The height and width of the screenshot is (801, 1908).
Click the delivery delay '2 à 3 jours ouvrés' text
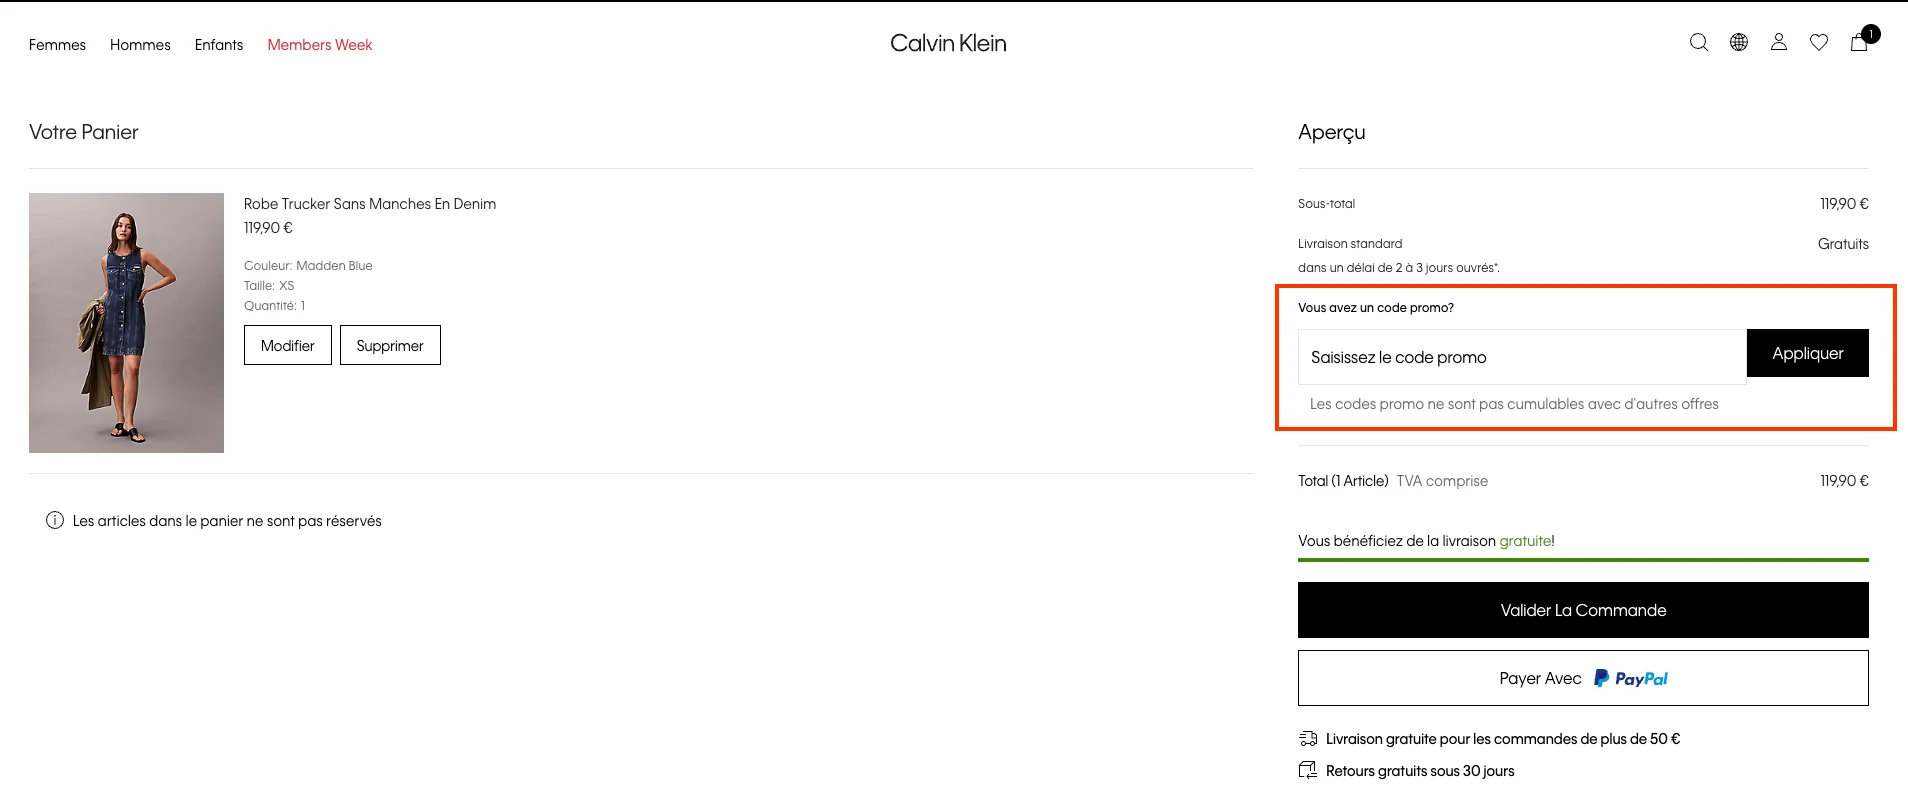tap(1399, 268)
